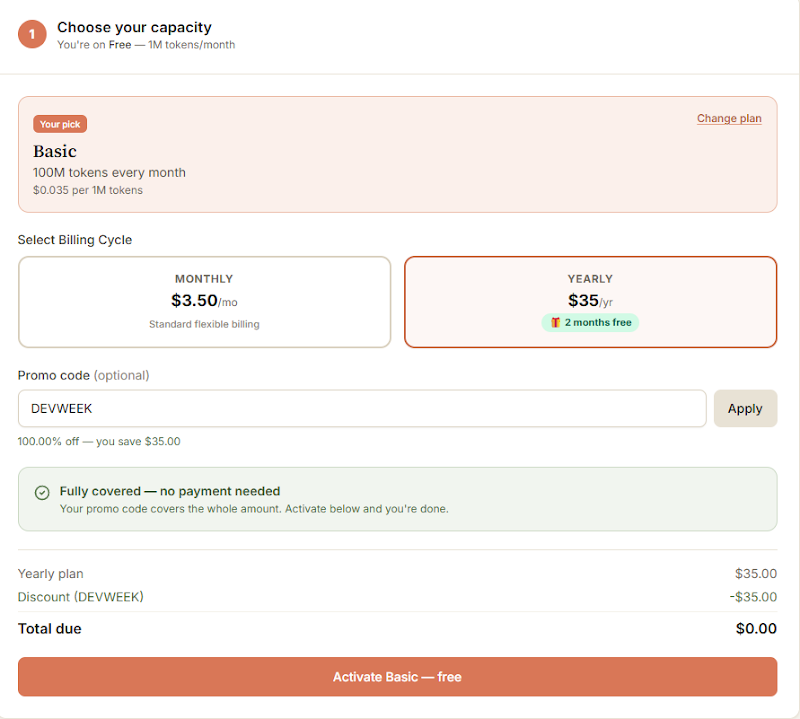This screenshot has height=719, width=800.
Task: Click the Fully covered — no payment needed heading
Action: click(x=170, y=491)
